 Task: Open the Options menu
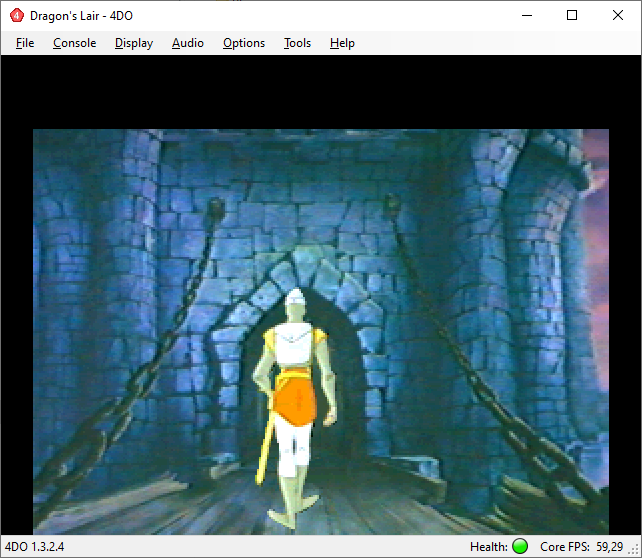244,43
